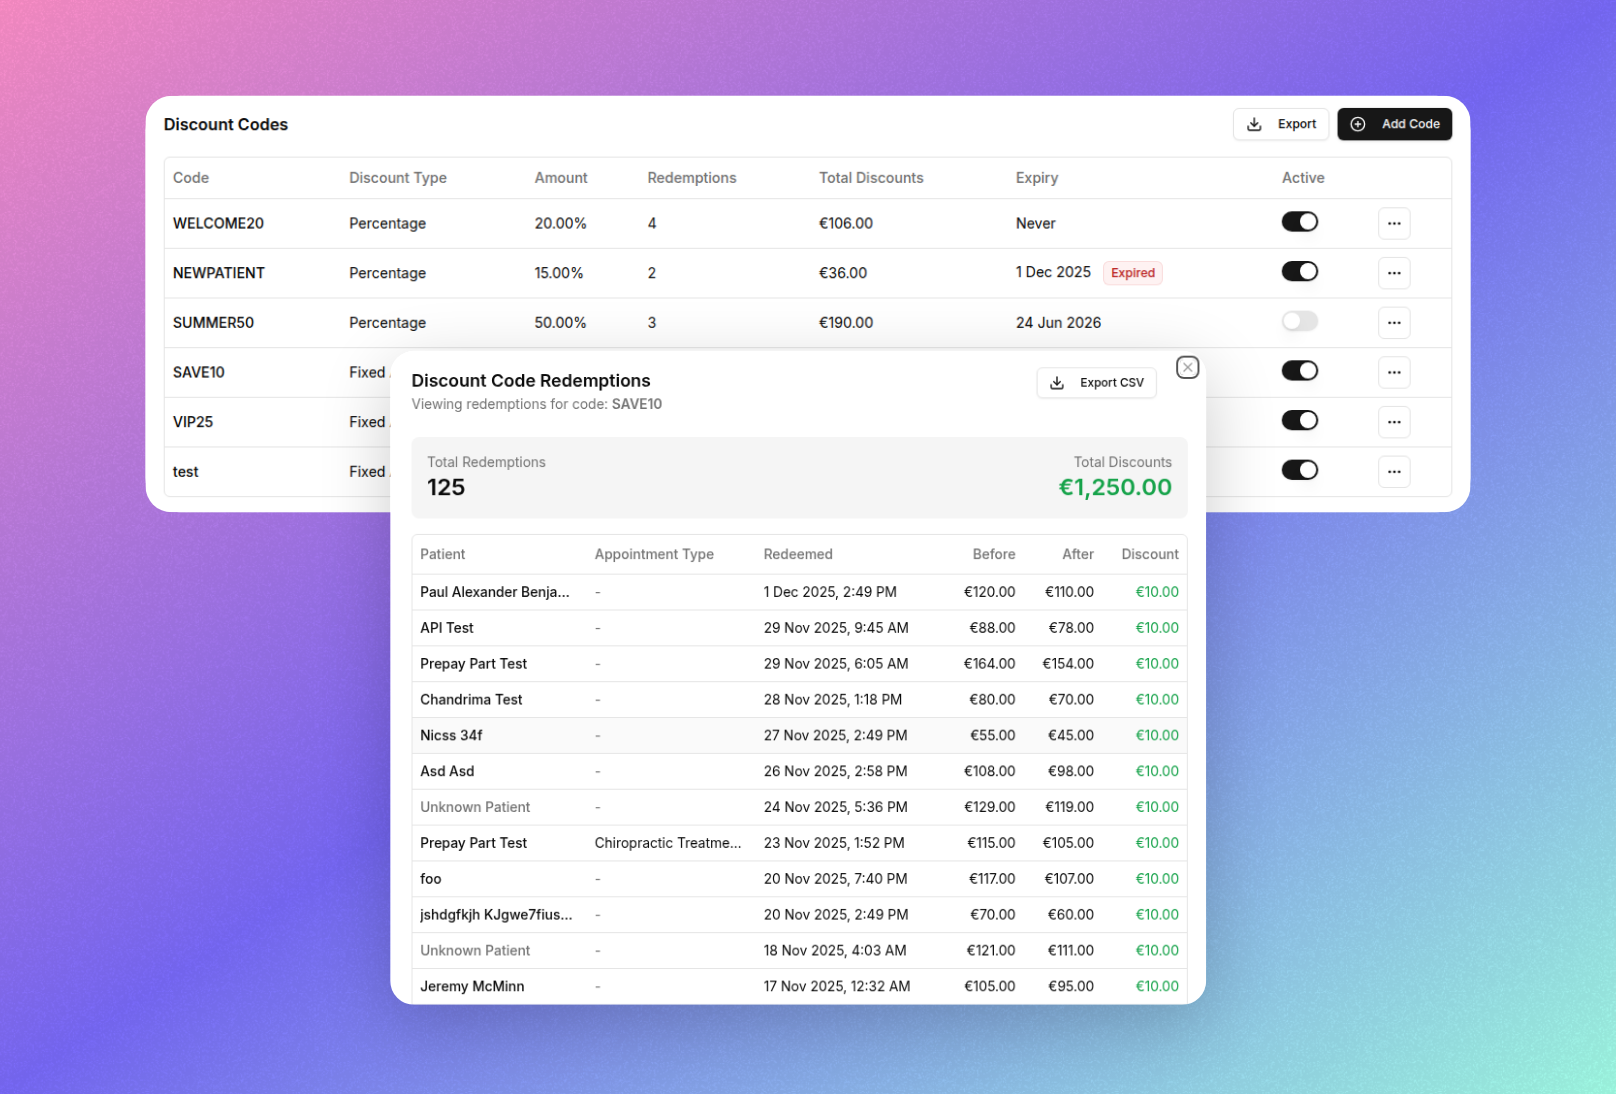Click the Chiropractic Treatment appointment type cell
This screenshot has height=1094, width=1616.
click(x=667, y=843)
